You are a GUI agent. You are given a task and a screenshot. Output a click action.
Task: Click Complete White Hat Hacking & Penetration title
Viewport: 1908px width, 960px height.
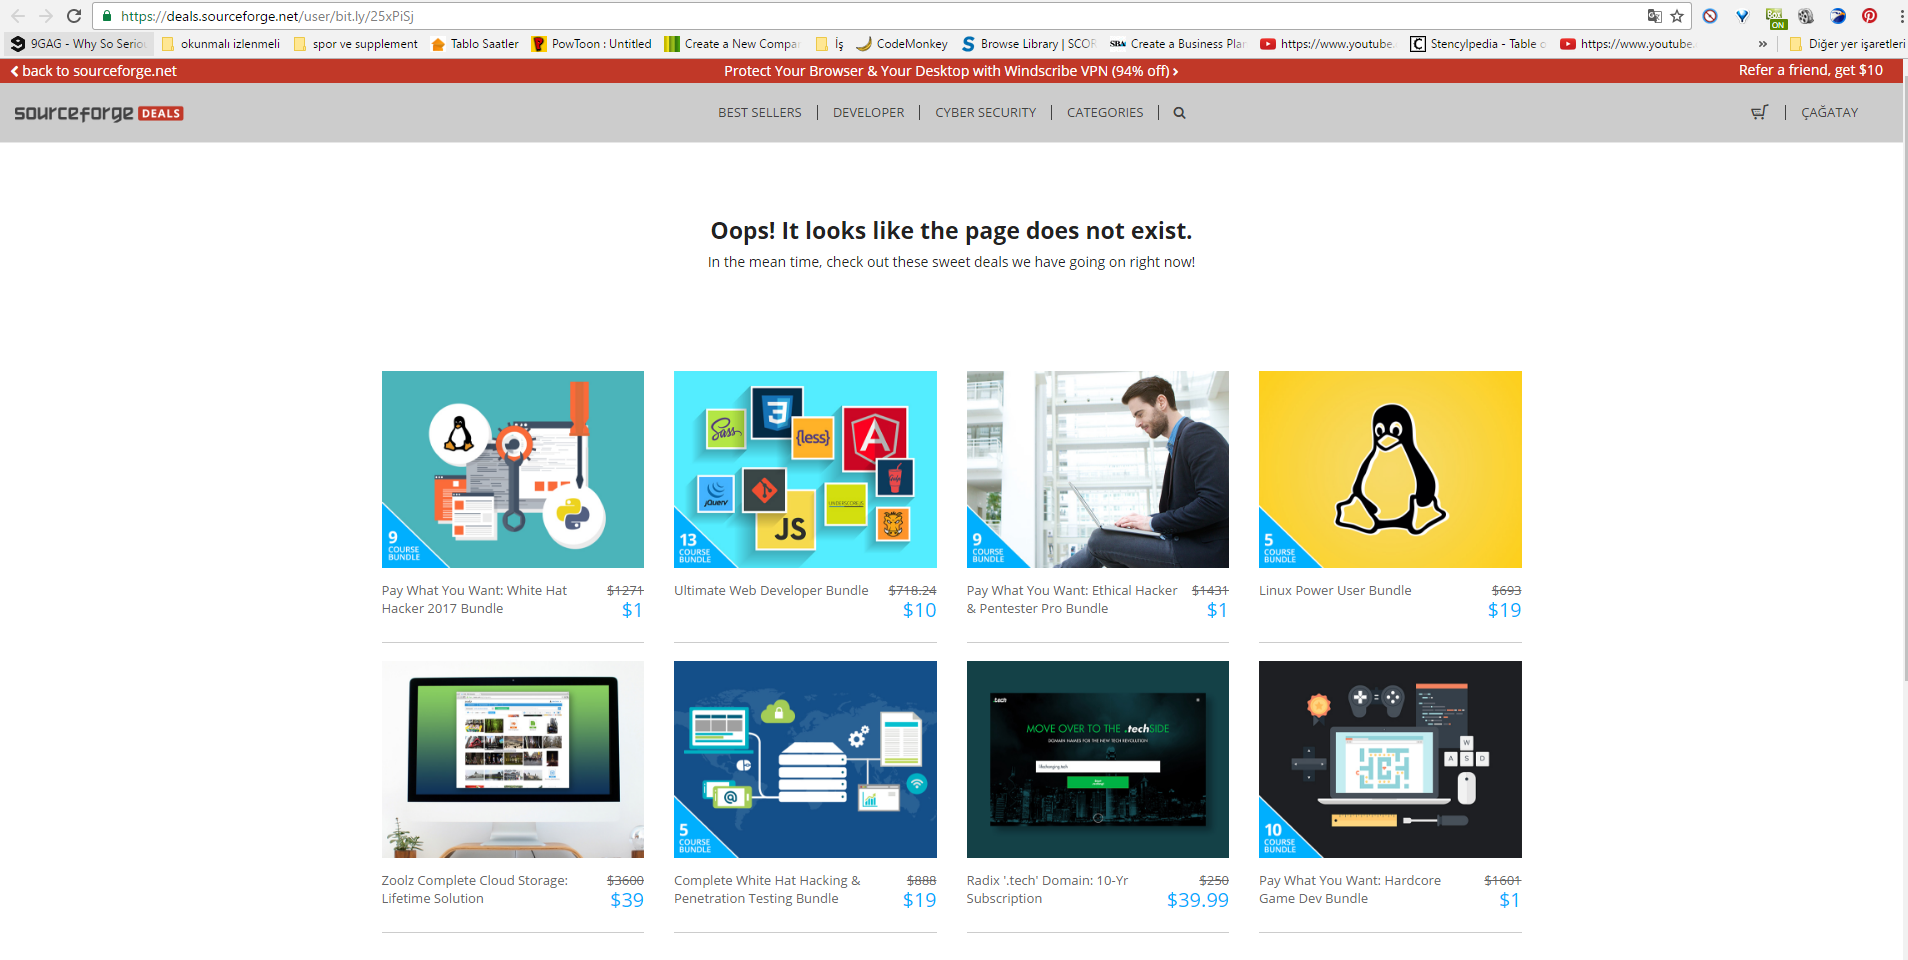click(x=767, y=889)
